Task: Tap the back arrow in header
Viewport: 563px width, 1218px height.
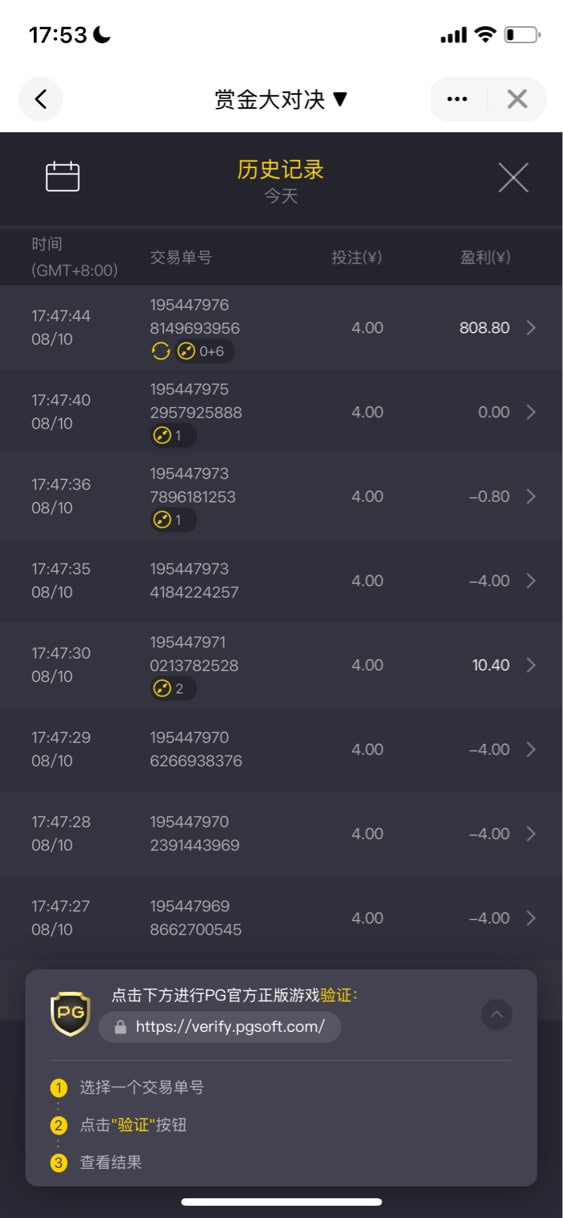Action: (41, 99)
